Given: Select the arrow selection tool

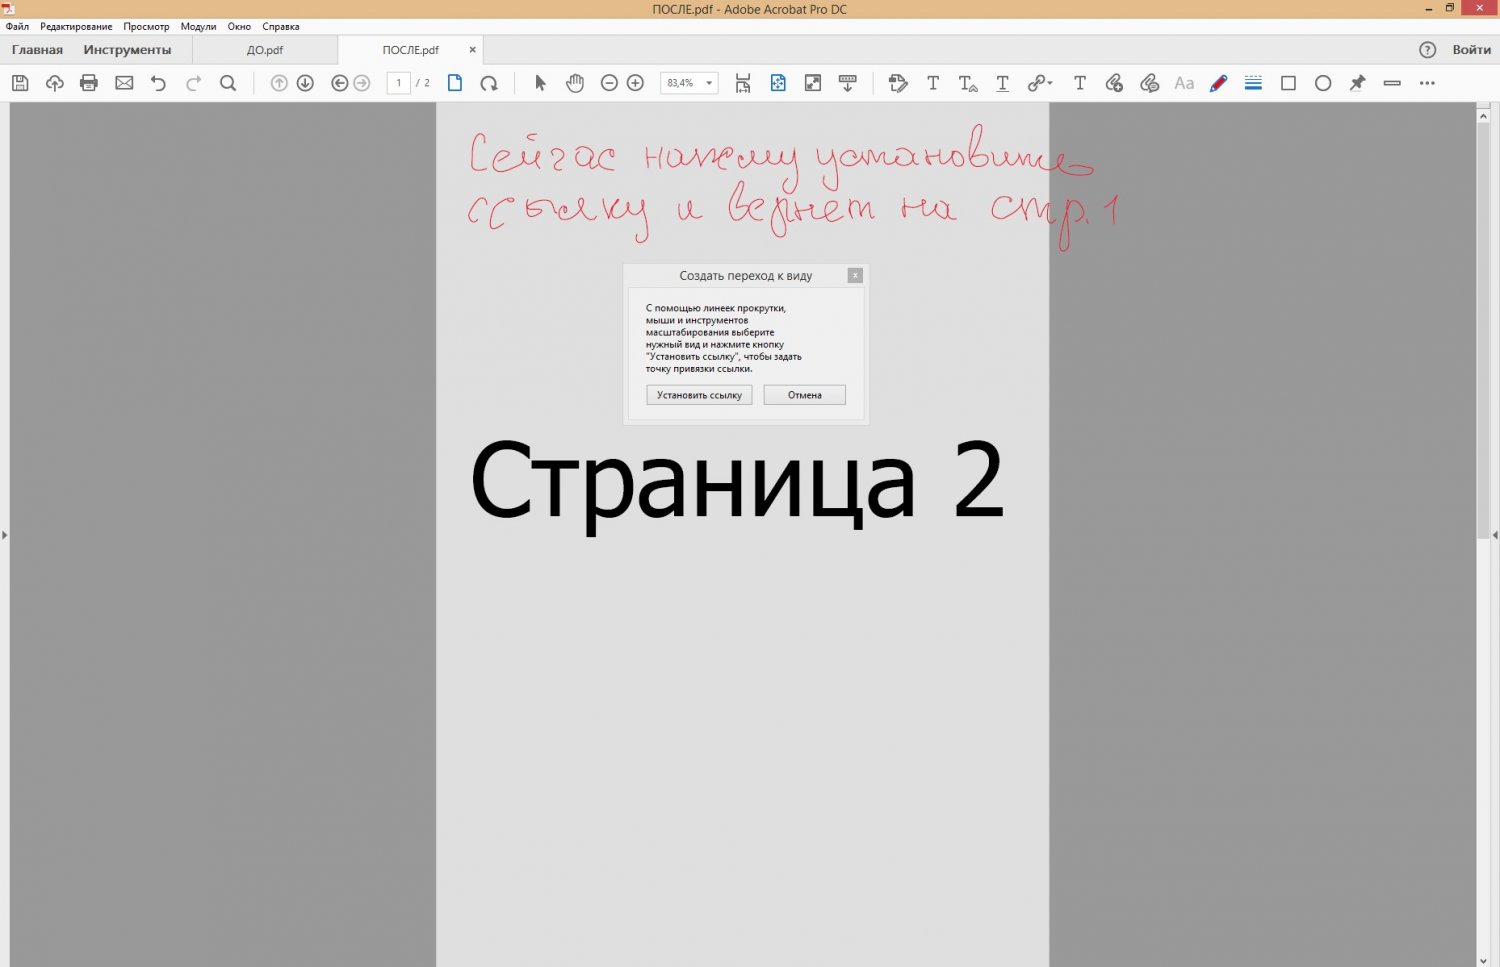Looking at the screenshot, I should click(x=540, y=83).
